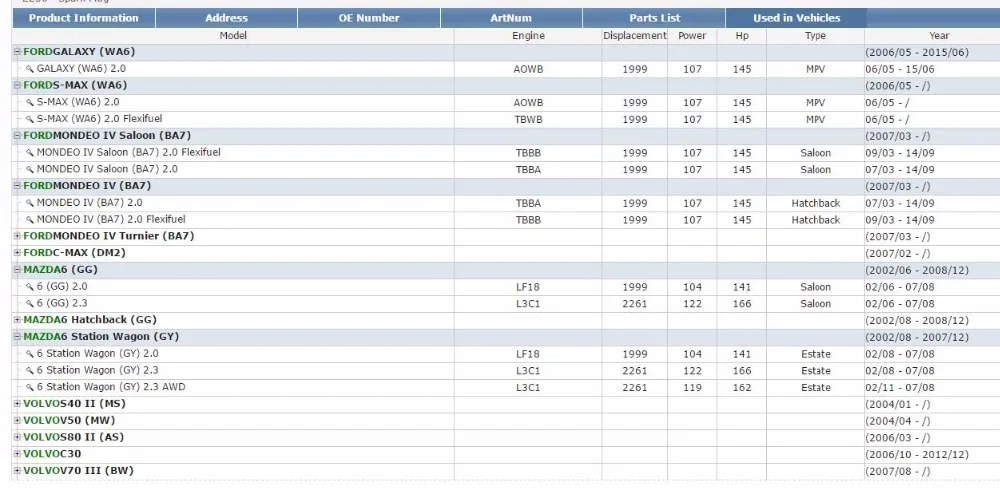Viewport: 1000px width, 494px height.
Task: Open the OE Number tab
Action: [x=369, y=18]
